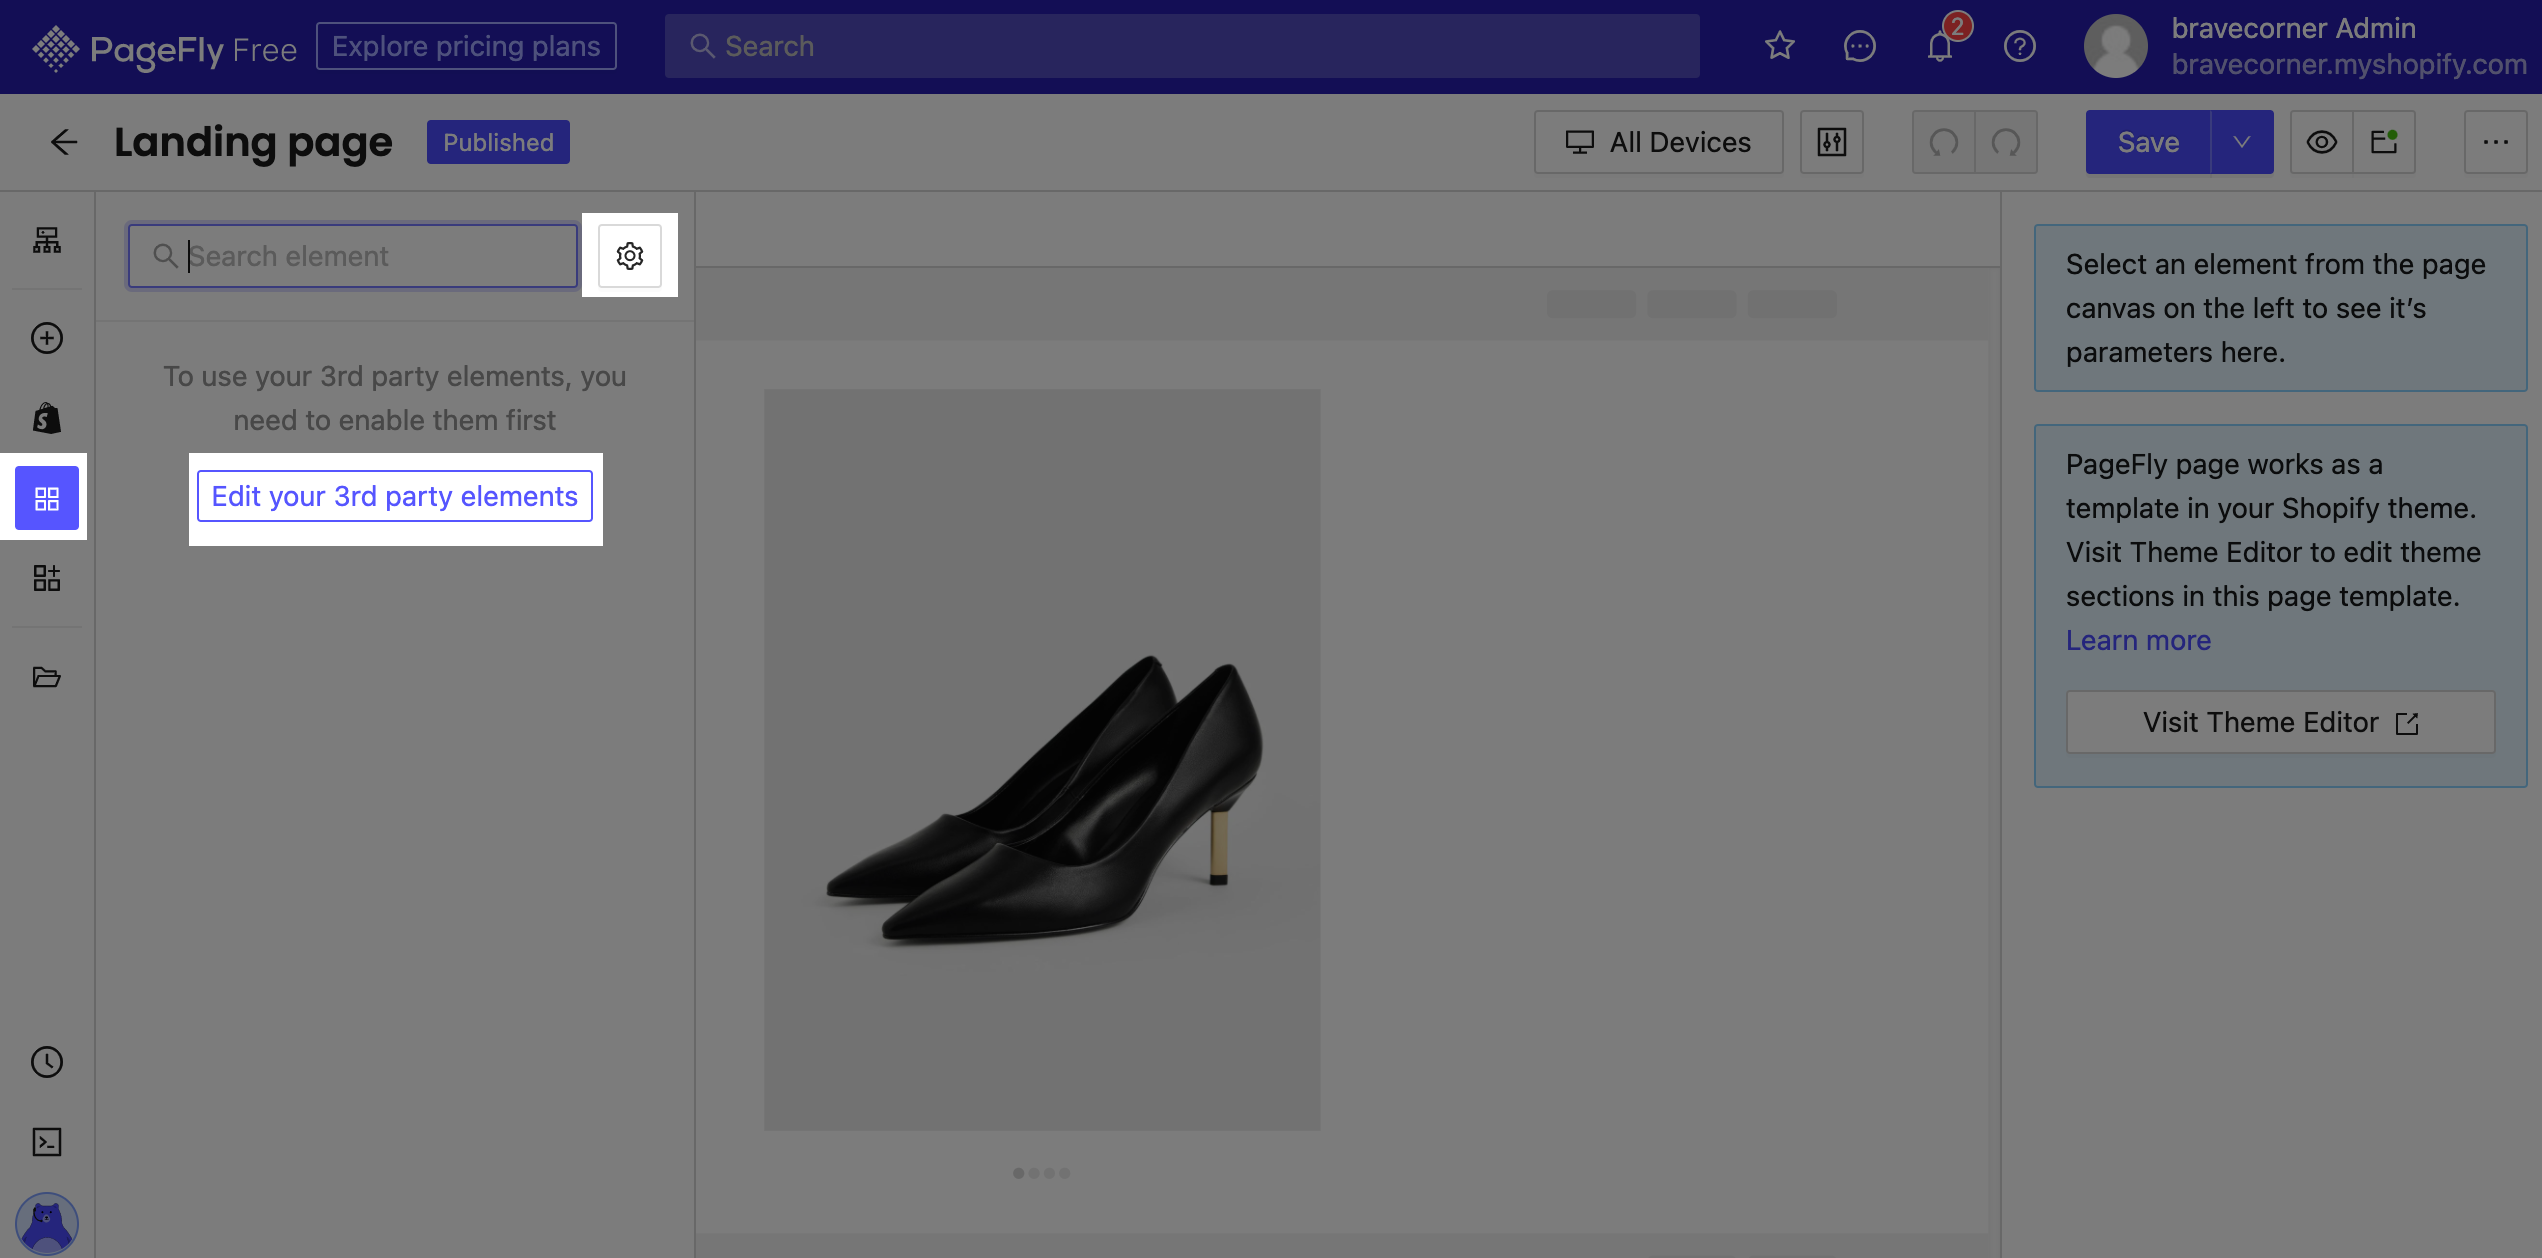Open the custom code terminal icon
Screen dimensions: 2542x1258
pyautogui.click(x=47, y=1142)
